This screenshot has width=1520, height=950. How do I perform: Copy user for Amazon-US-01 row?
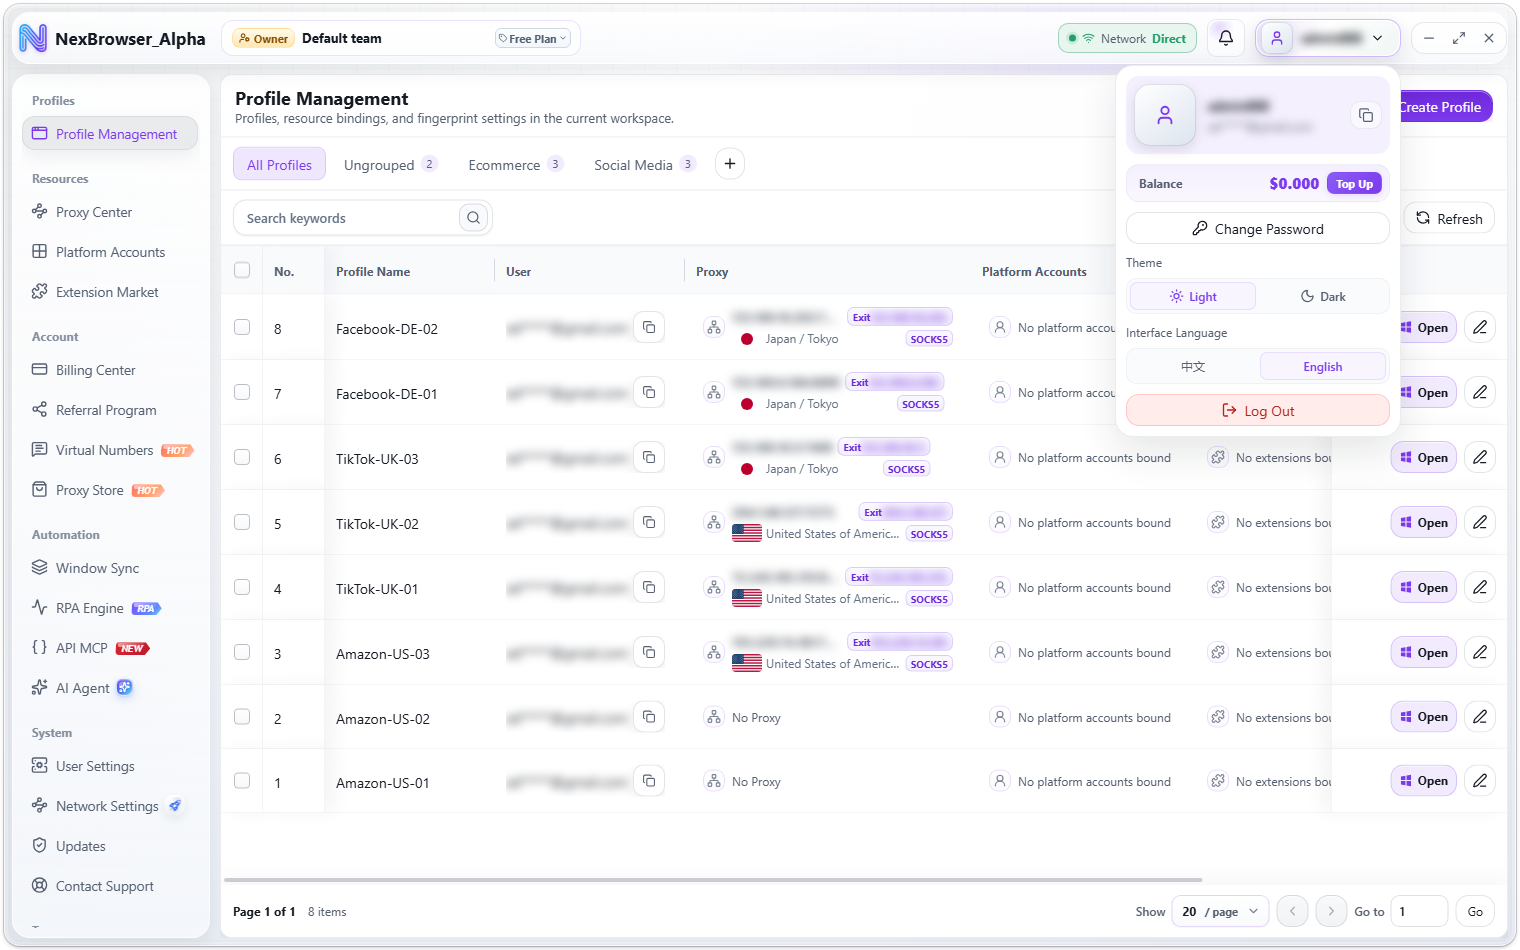pyautogui.click(x=649, y=781)
